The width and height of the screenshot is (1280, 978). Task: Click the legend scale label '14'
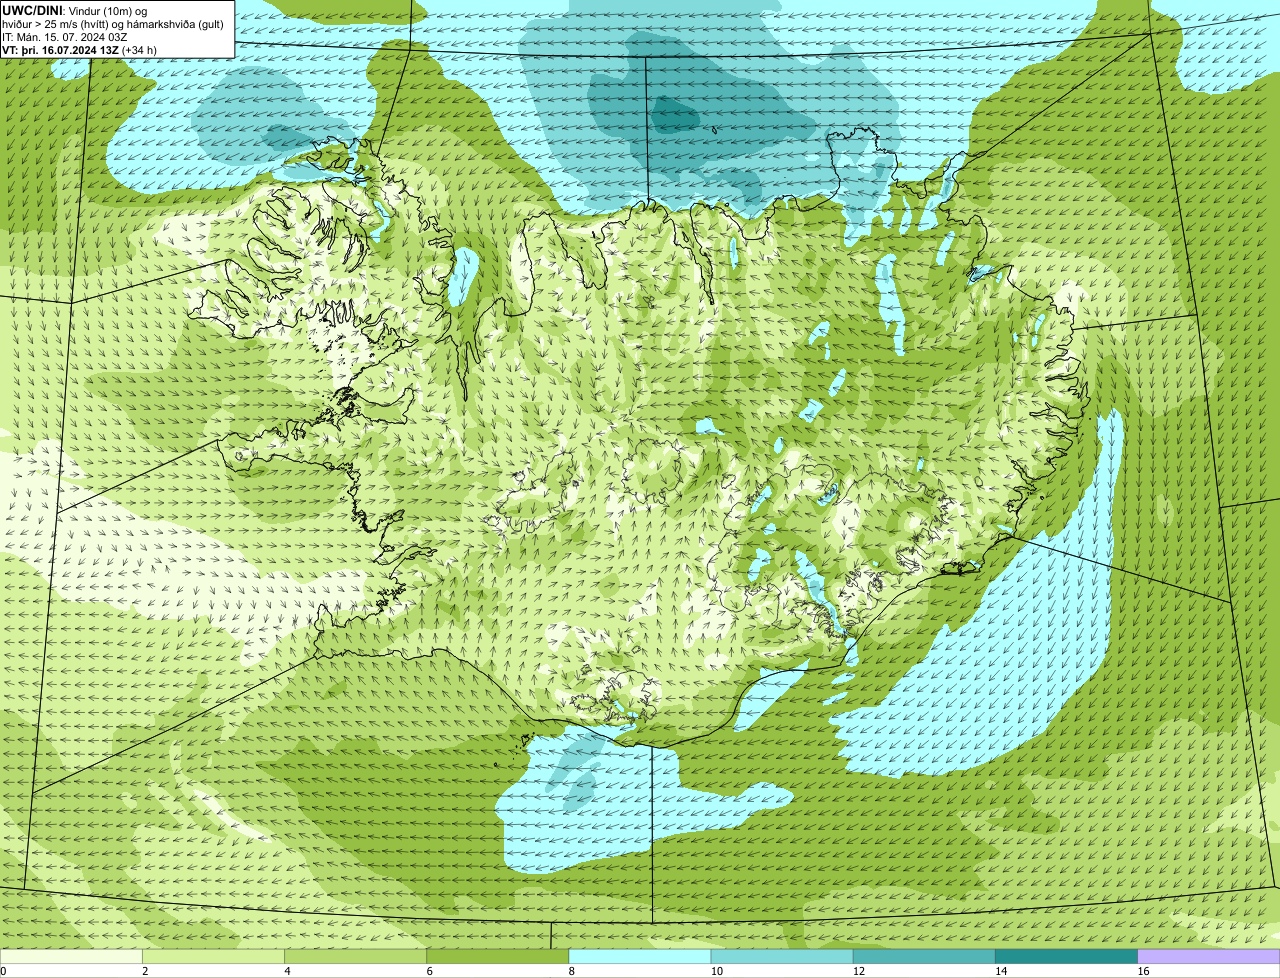(1001, 971)
